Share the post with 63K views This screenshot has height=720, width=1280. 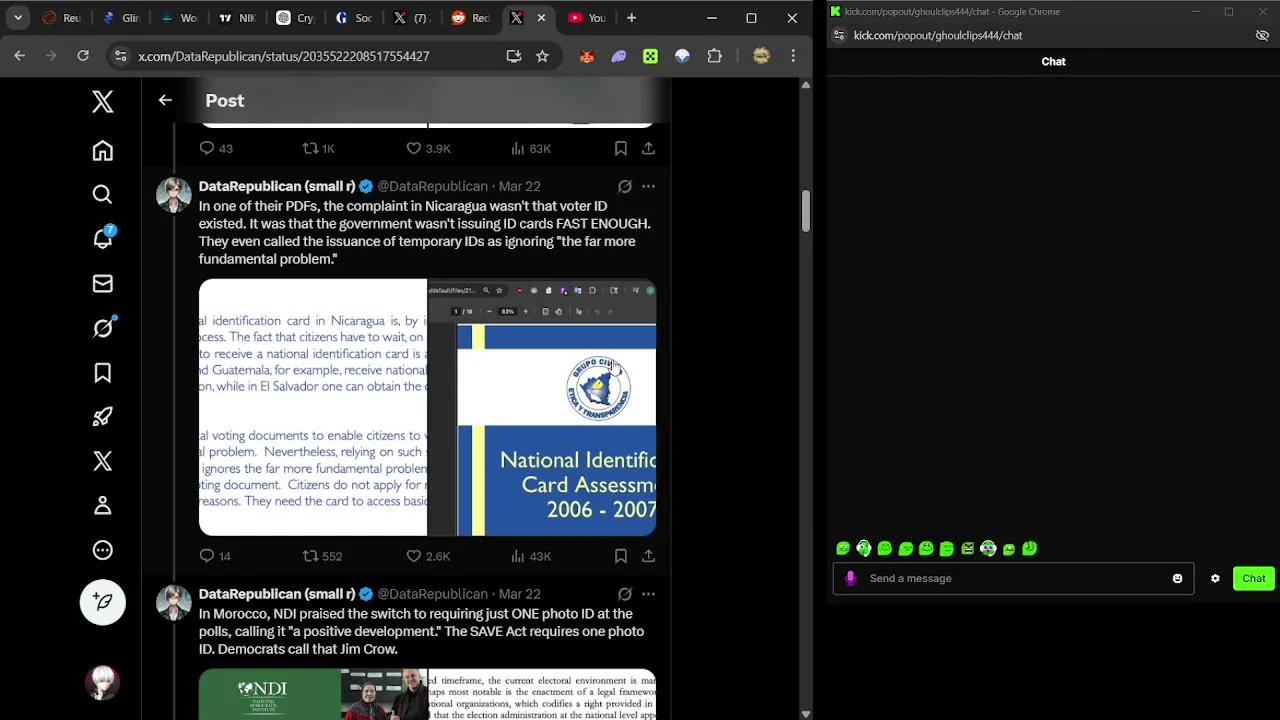648,148
